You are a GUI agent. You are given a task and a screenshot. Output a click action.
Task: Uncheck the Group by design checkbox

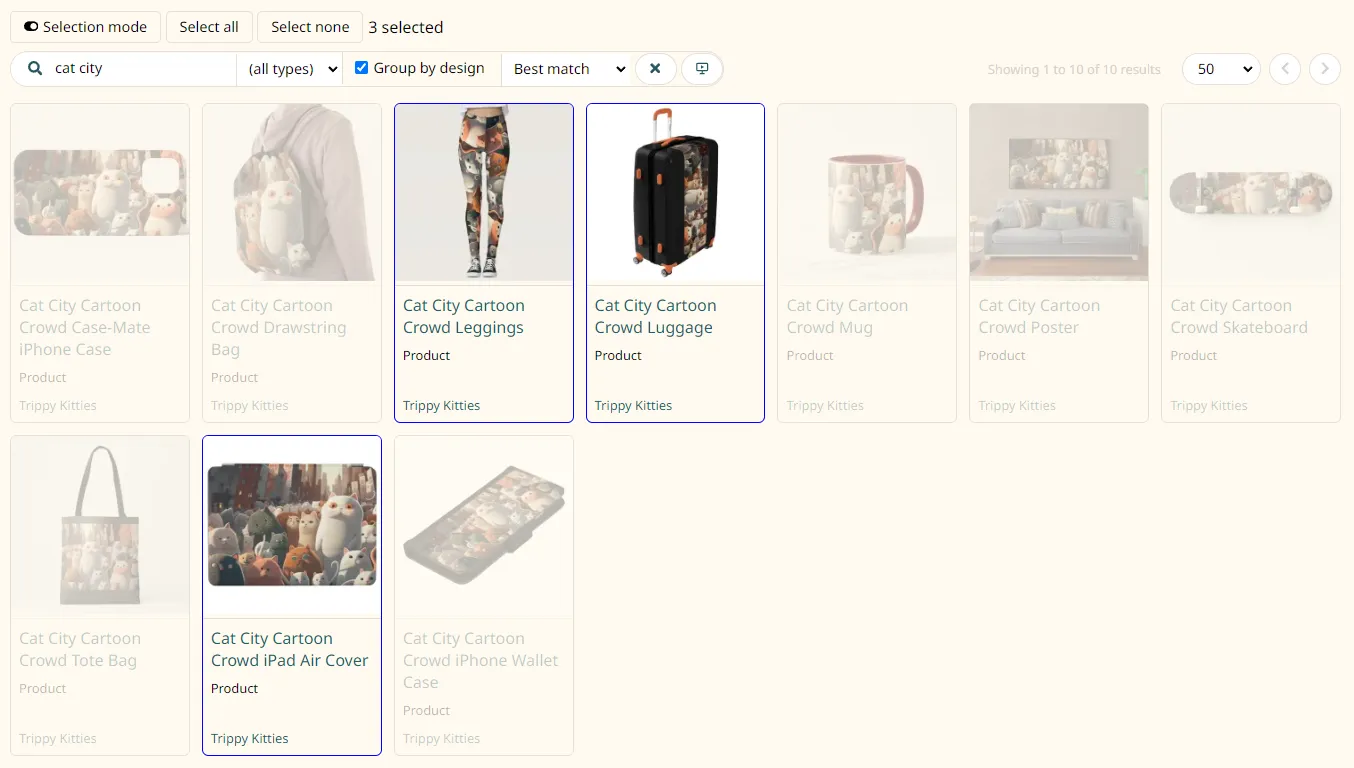coord(362,68)
